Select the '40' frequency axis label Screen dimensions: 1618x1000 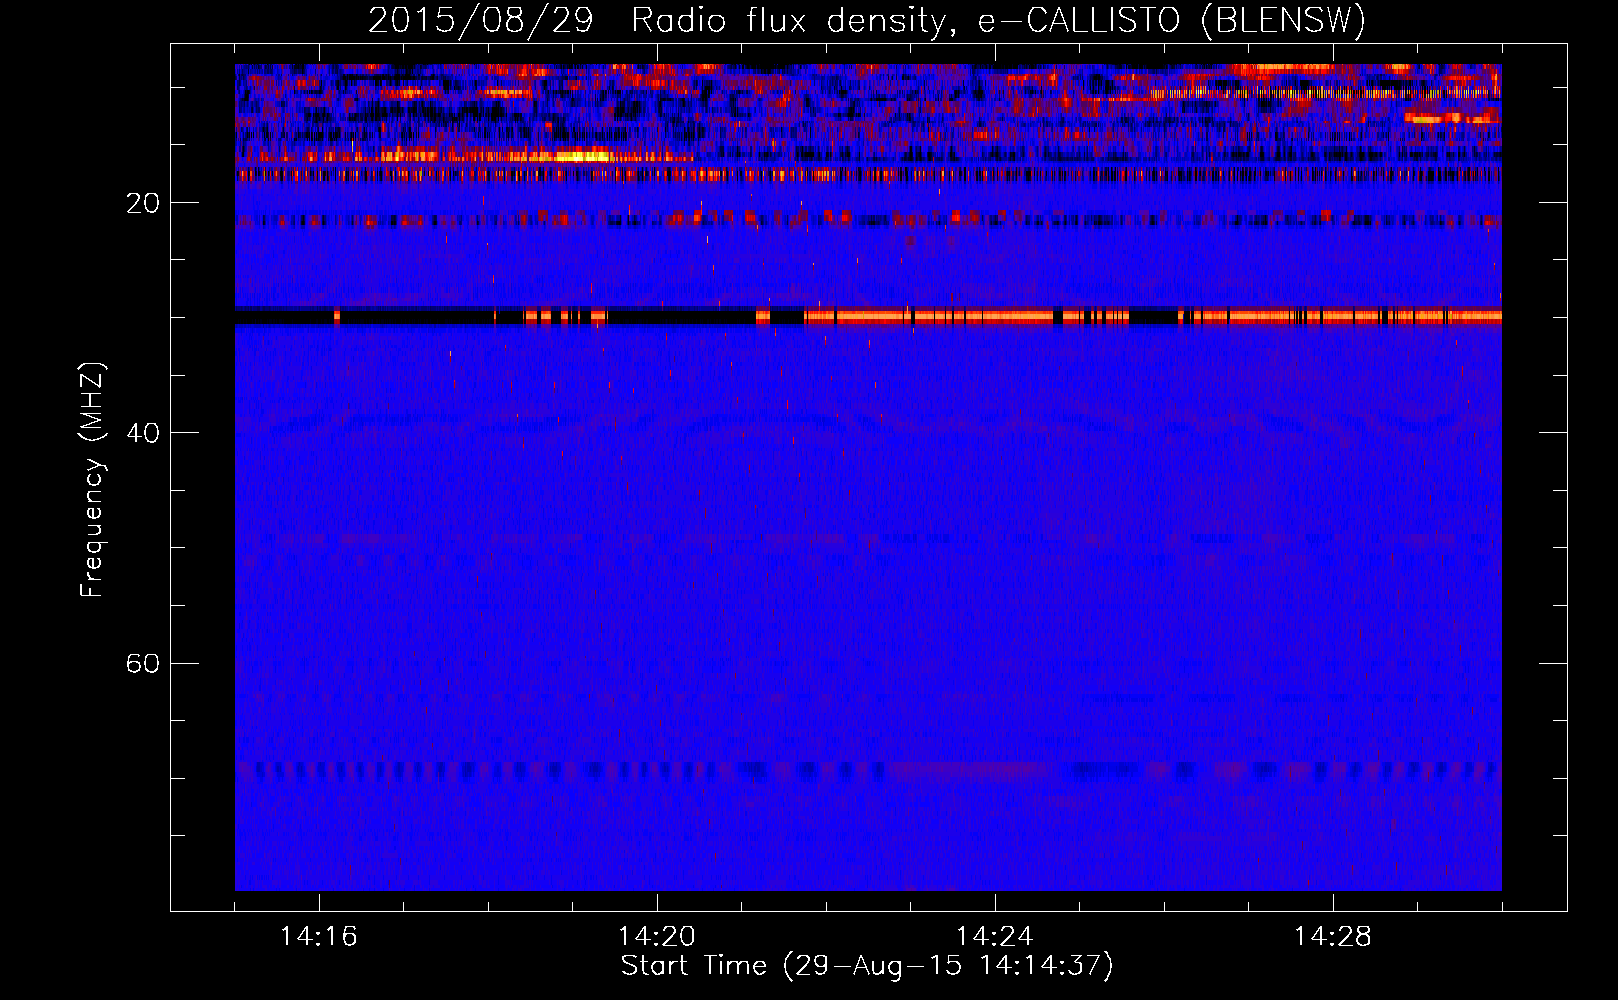point(143,433)
